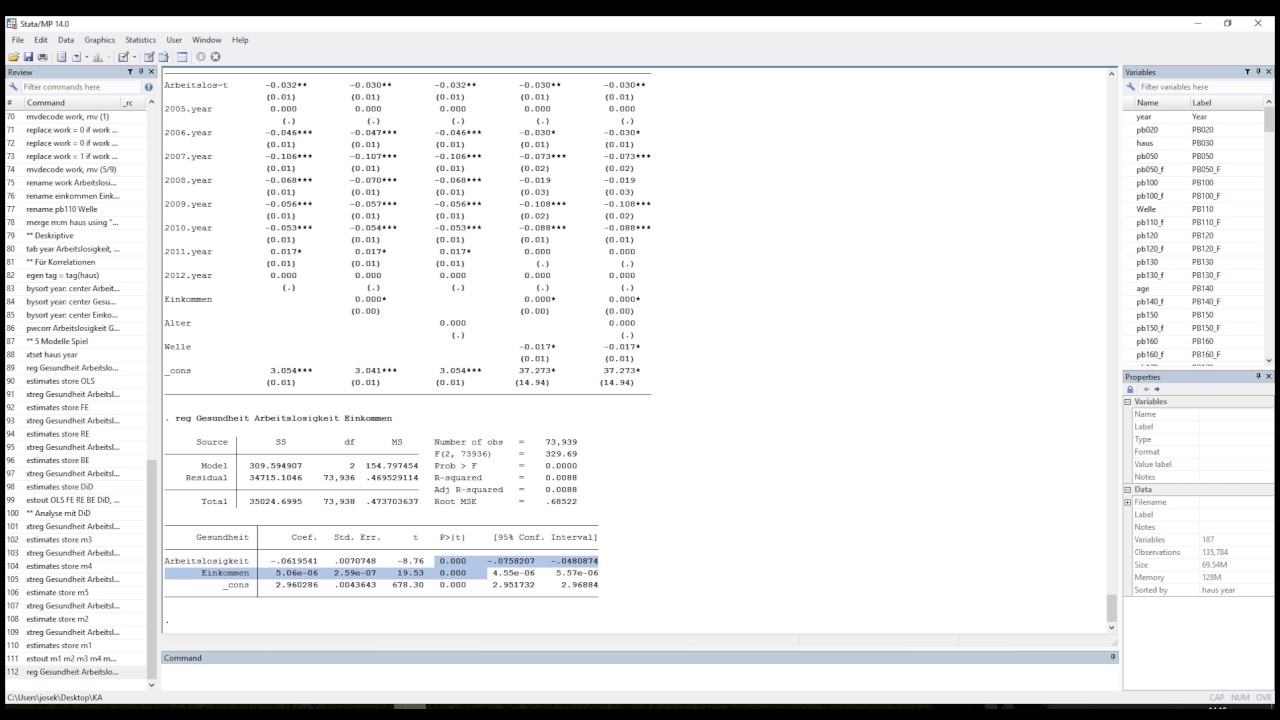1280x720 pixels.
Task: Click the next arrow in Properties toolbar
Action: 1157,389
